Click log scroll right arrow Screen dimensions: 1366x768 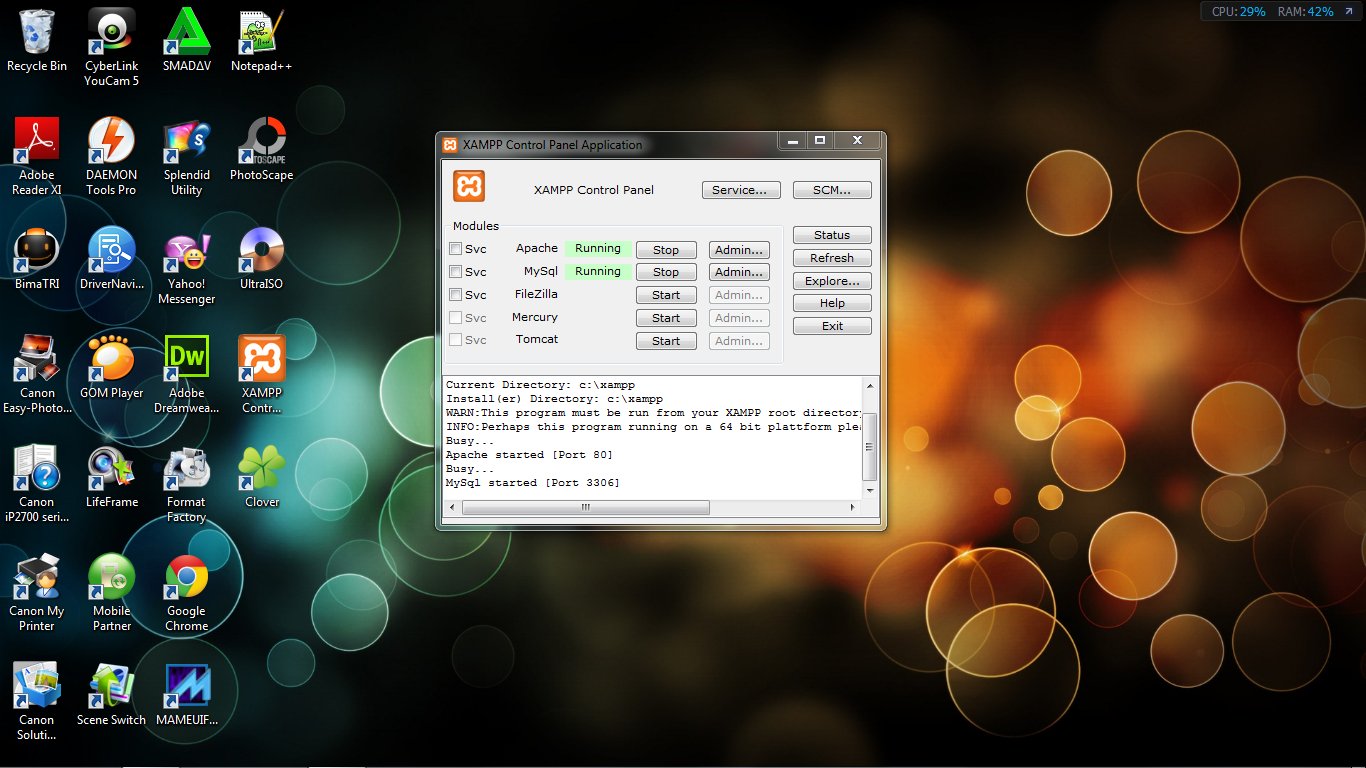click(x=853, y=508)
